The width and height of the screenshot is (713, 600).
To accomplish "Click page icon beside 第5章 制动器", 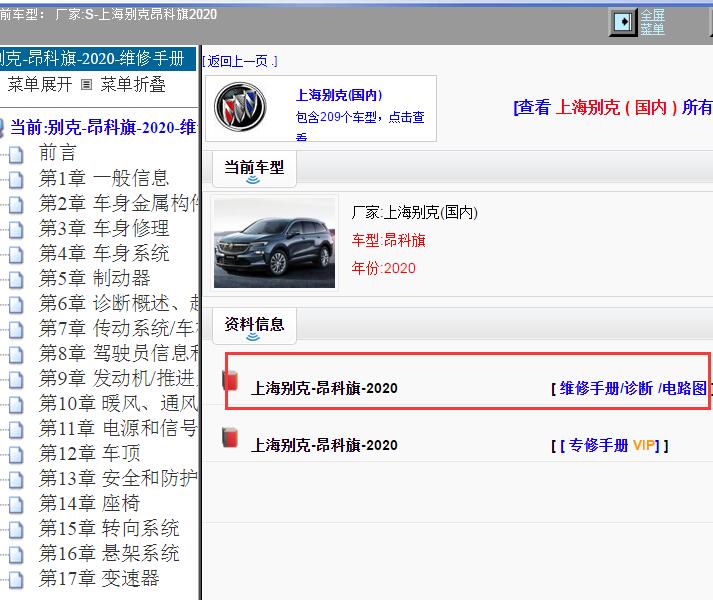I will 16,280.
